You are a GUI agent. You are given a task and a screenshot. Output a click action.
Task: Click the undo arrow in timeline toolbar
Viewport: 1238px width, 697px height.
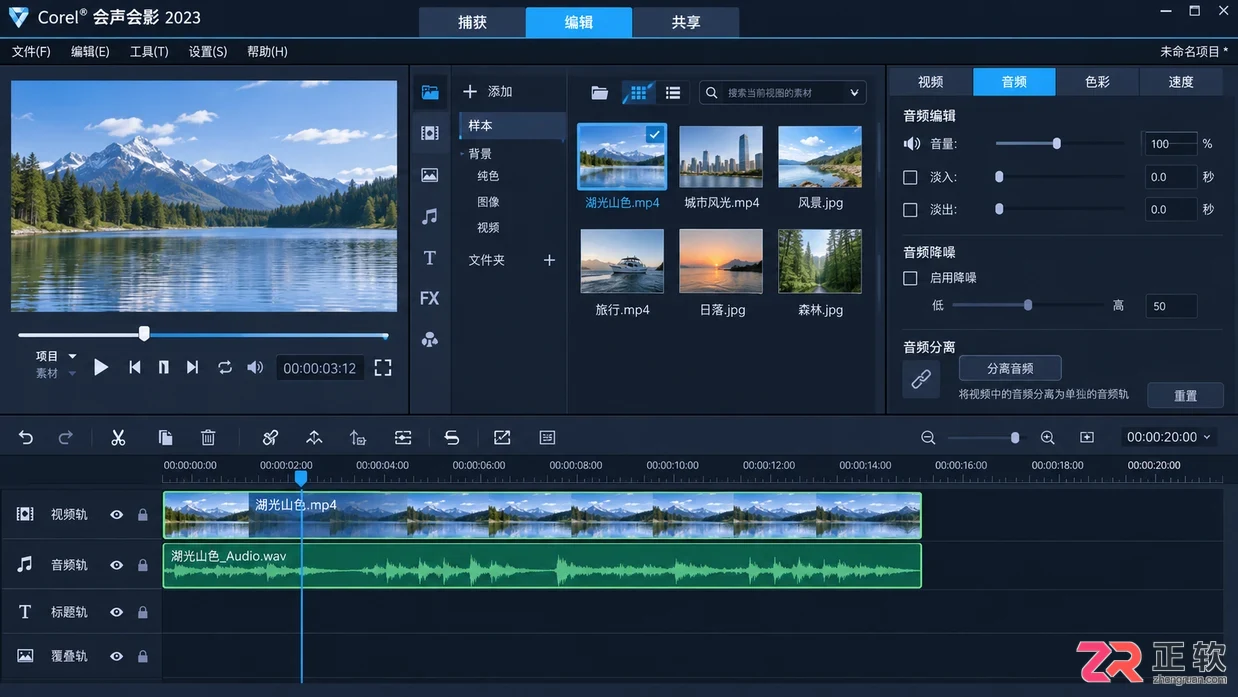(26, 437)
